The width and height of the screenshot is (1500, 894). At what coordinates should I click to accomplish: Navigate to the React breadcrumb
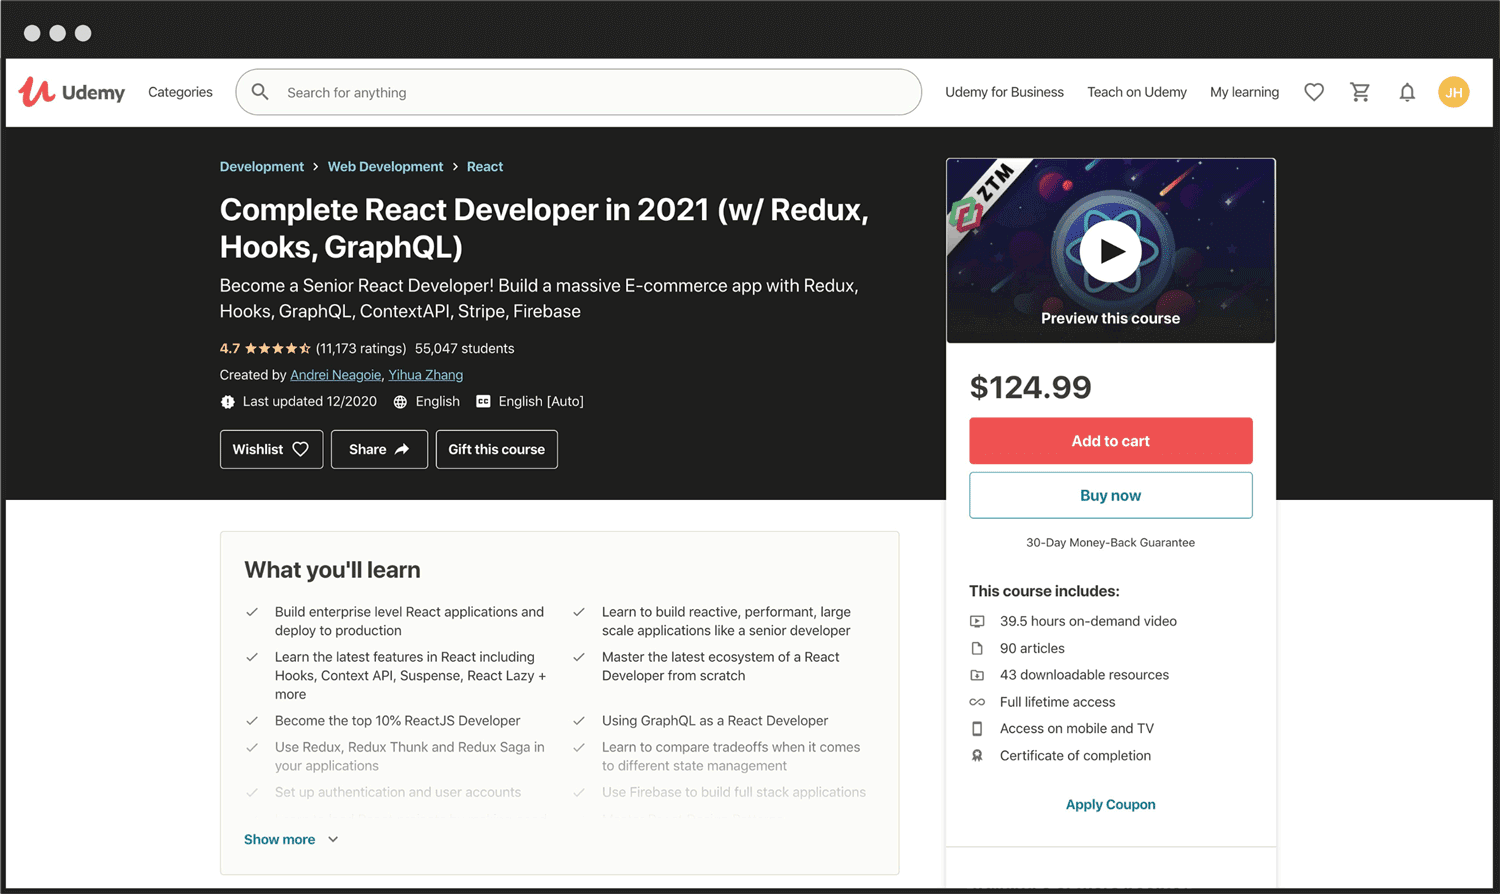(x=485, y=166)
